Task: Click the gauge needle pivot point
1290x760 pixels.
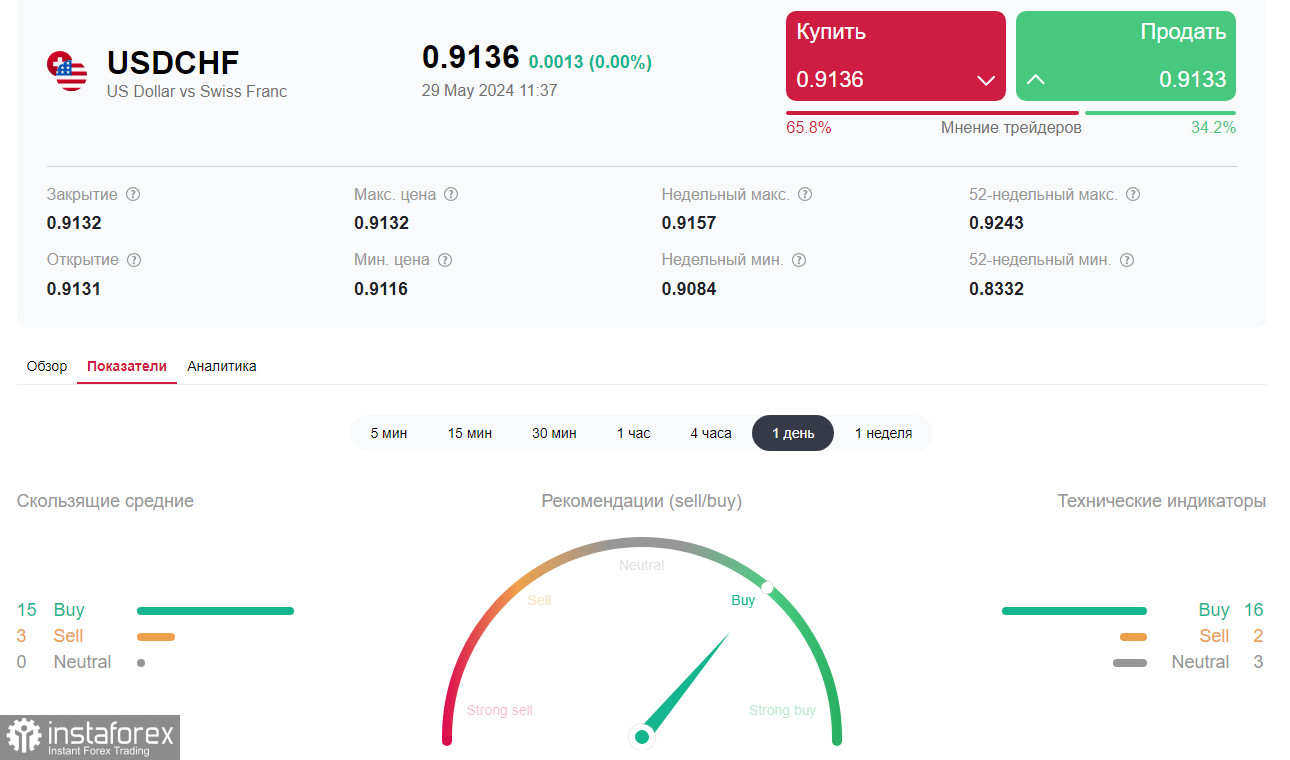Action: (642, 737)
